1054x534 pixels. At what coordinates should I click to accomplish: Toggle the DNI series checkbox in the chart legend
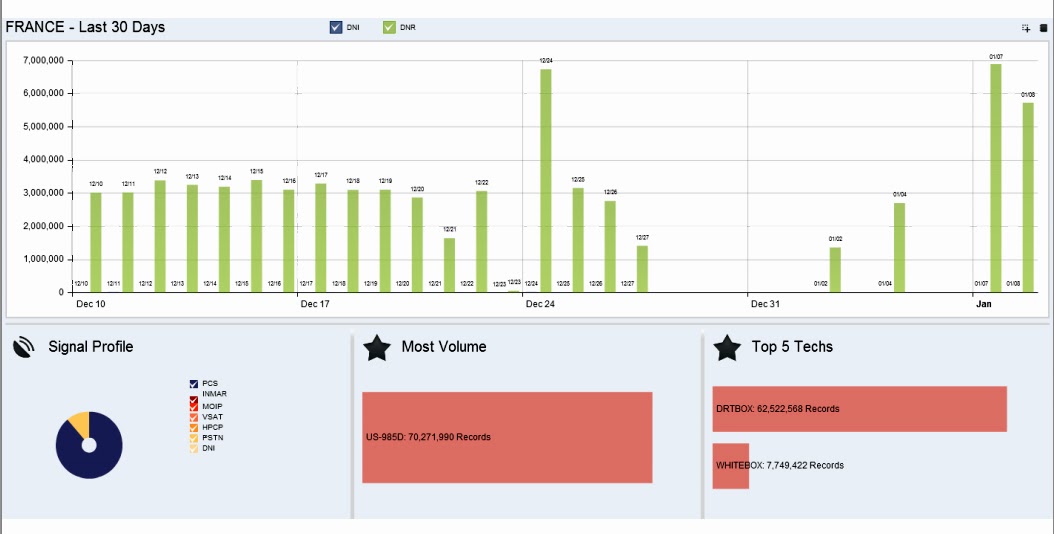coord(336,28)
